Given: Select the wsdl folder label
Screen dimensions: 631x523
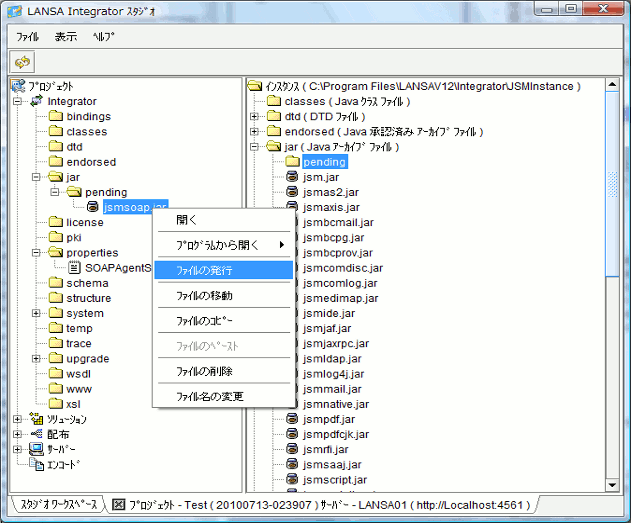Looking at the screenshot, I should (78, 374).
